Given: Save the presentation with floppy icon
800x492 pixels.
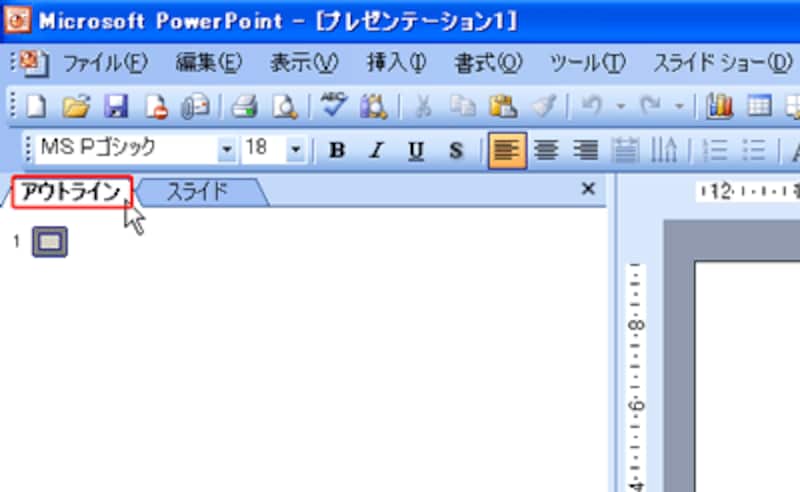Looking at the screenshot, I should 116,107.
